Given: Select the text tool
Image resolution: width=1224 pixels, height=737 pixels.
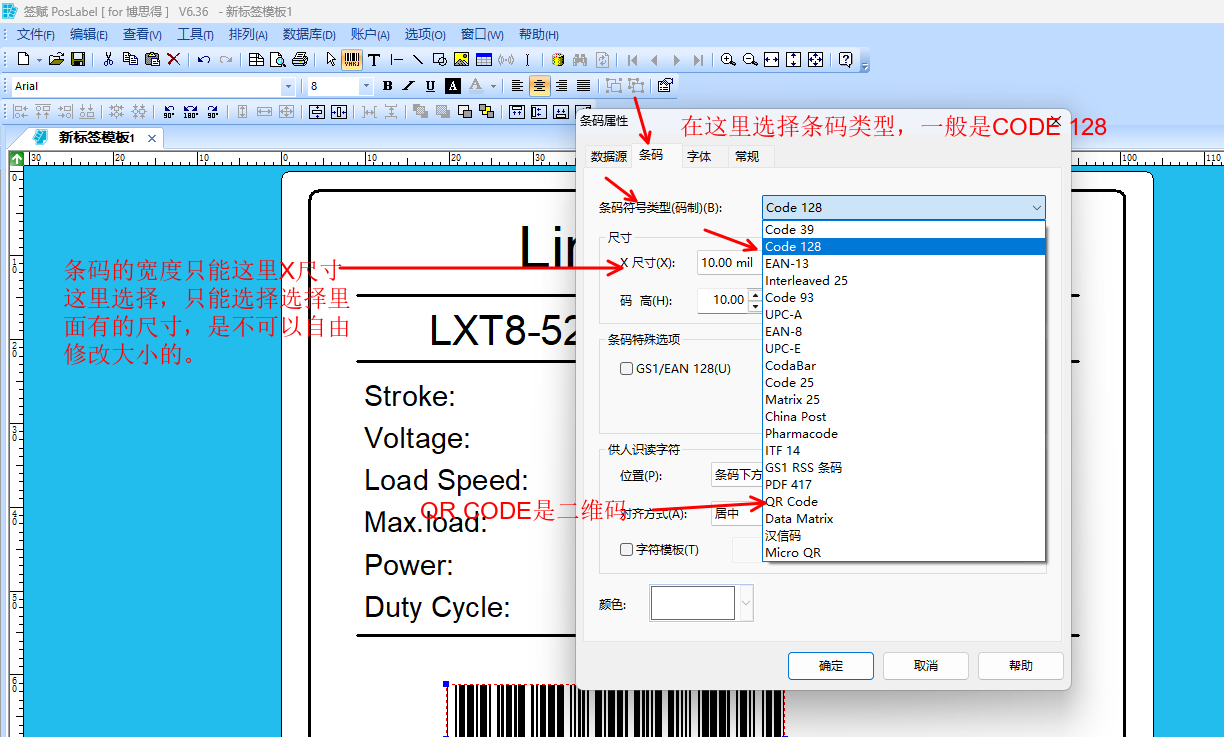Looking at the screenshot, I should (x=374, y=60).
